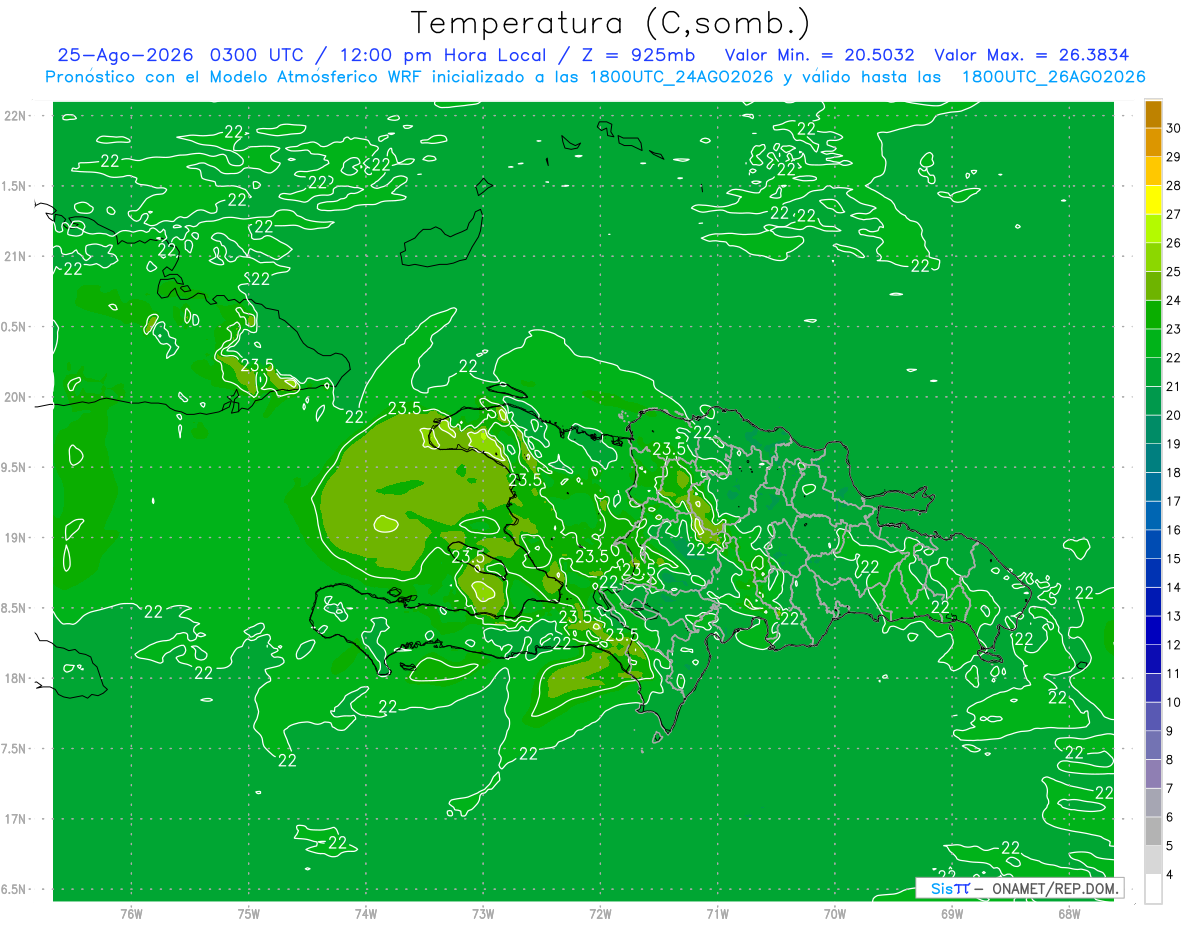The image size is (1200, 927).
Task: Click the '12:00 pm Hora Local' text
Action: click(x=445, y=55)
